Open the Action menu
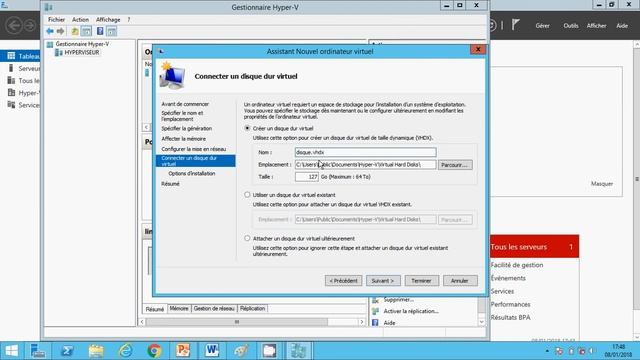This screenshot has height=360, width=640. (x=80, y=20)
